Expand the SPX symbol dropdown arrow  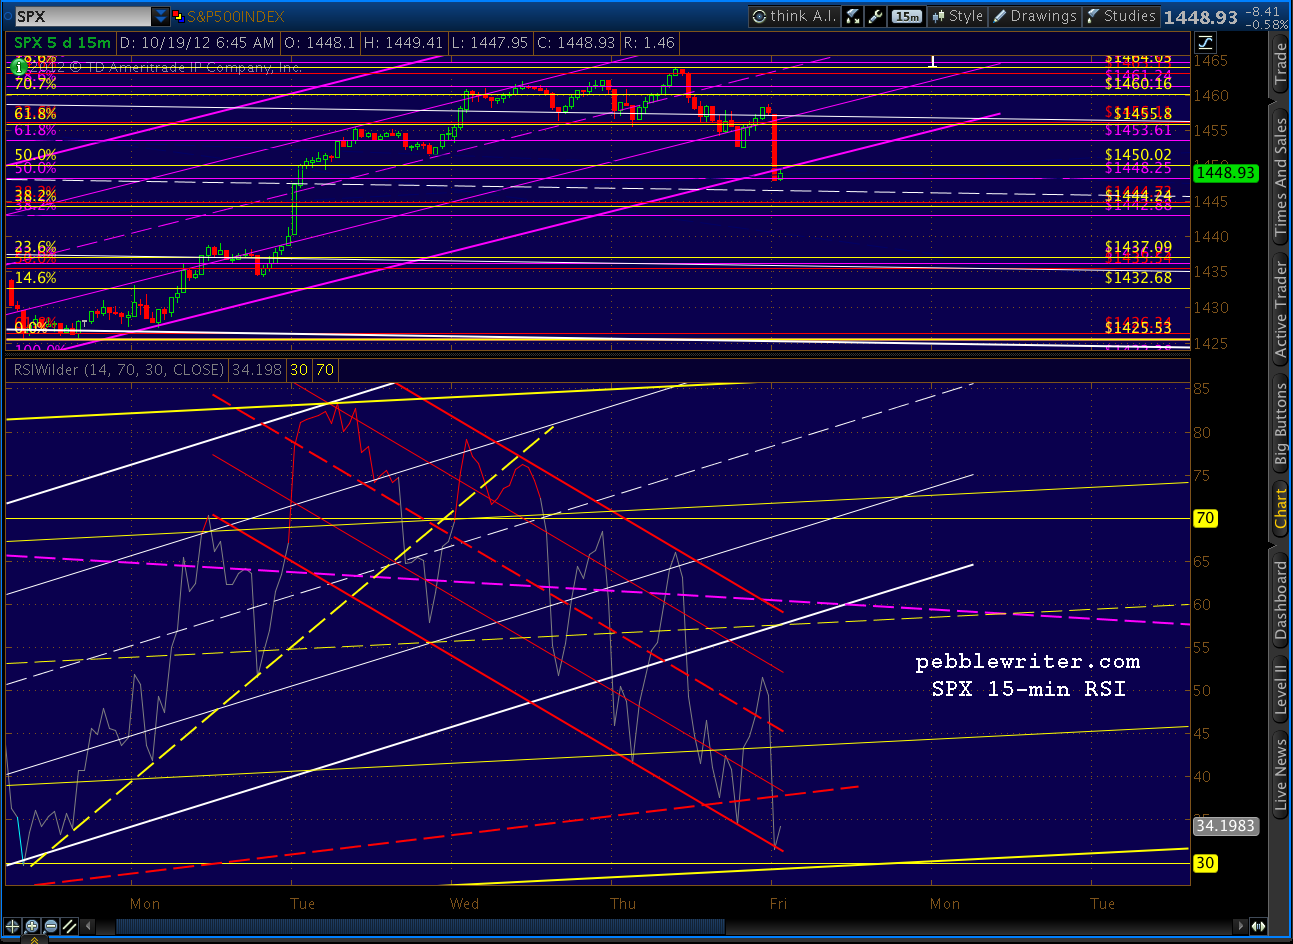161,17
